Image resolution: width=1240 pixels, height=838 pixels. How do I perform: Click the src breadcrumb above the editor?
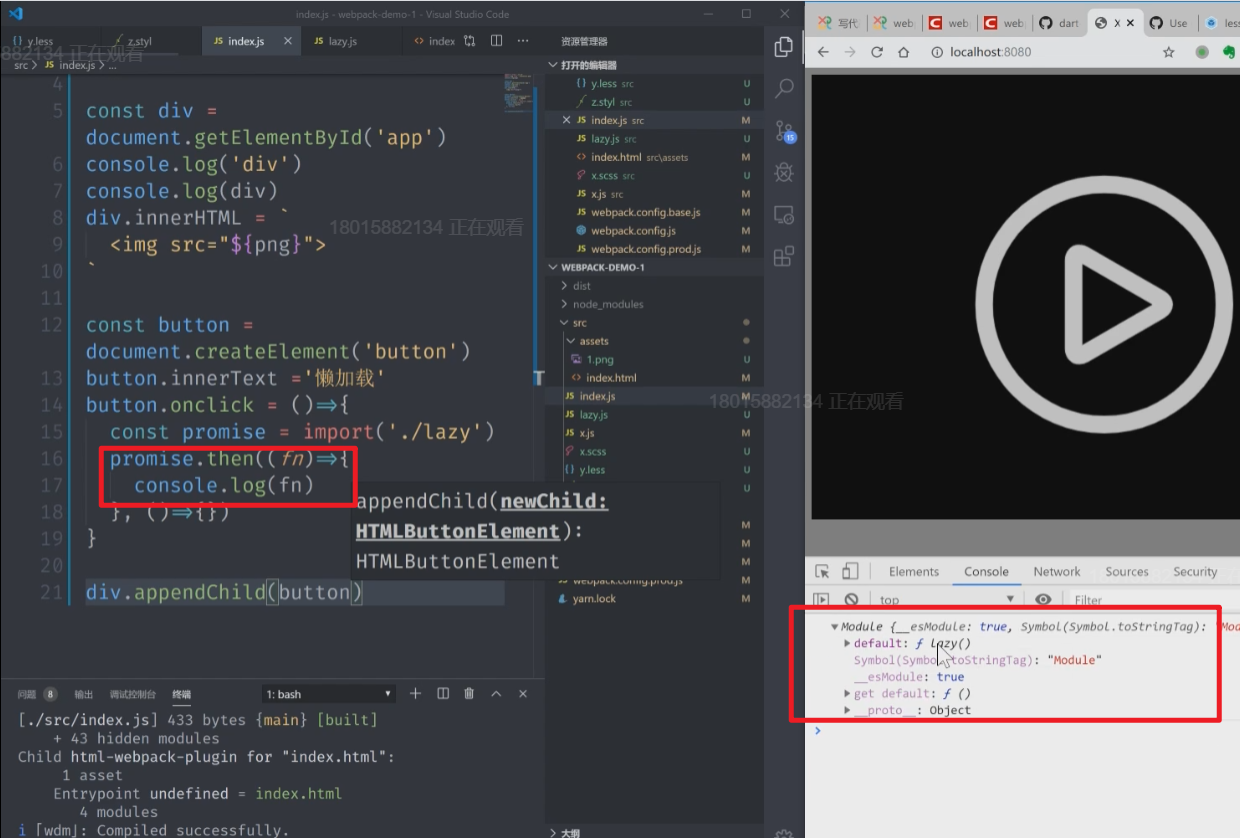pos(21,65)
